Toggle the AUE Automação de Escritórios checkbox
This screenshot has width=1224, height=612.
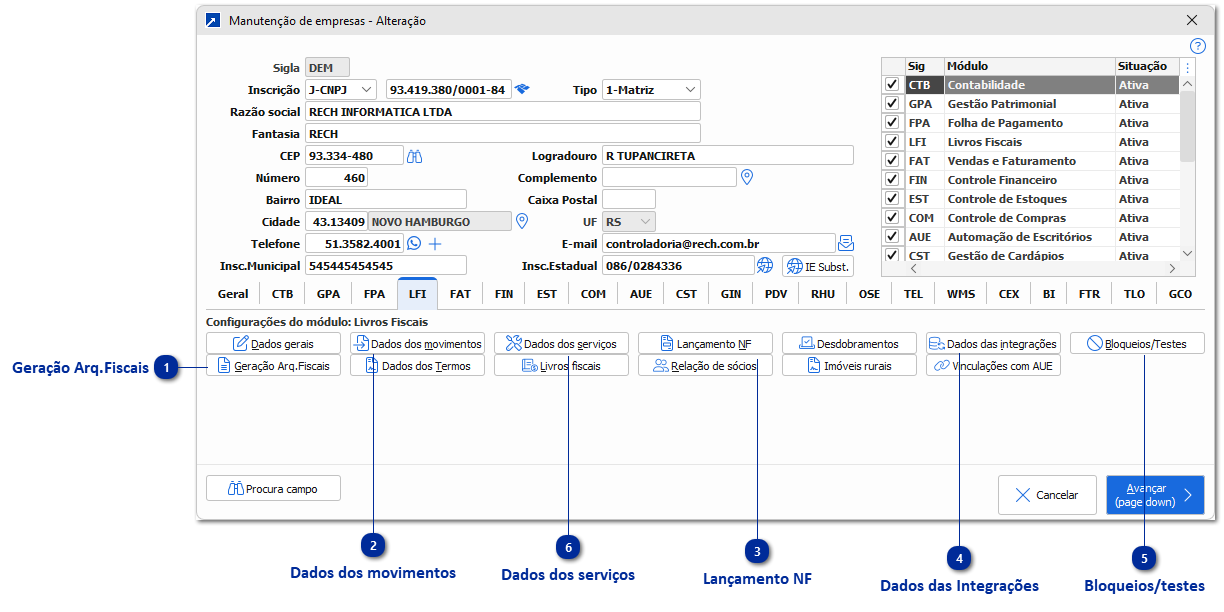(892, 237)
